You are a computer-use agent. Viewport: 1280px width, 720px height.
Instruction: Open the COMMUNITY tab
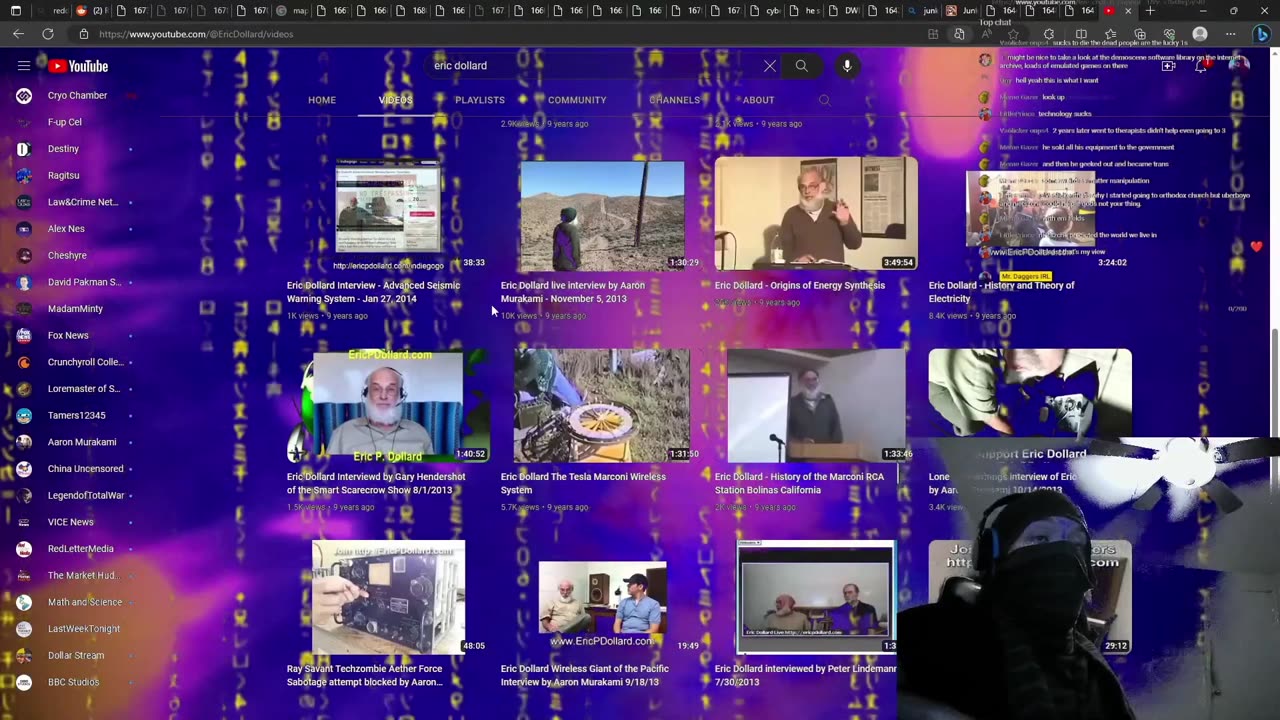click(577, 100)
